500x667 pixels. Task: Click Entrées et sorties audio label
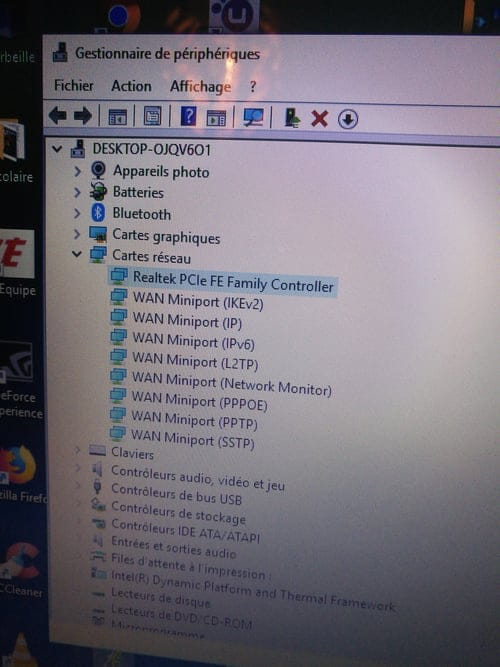[174, 547]
